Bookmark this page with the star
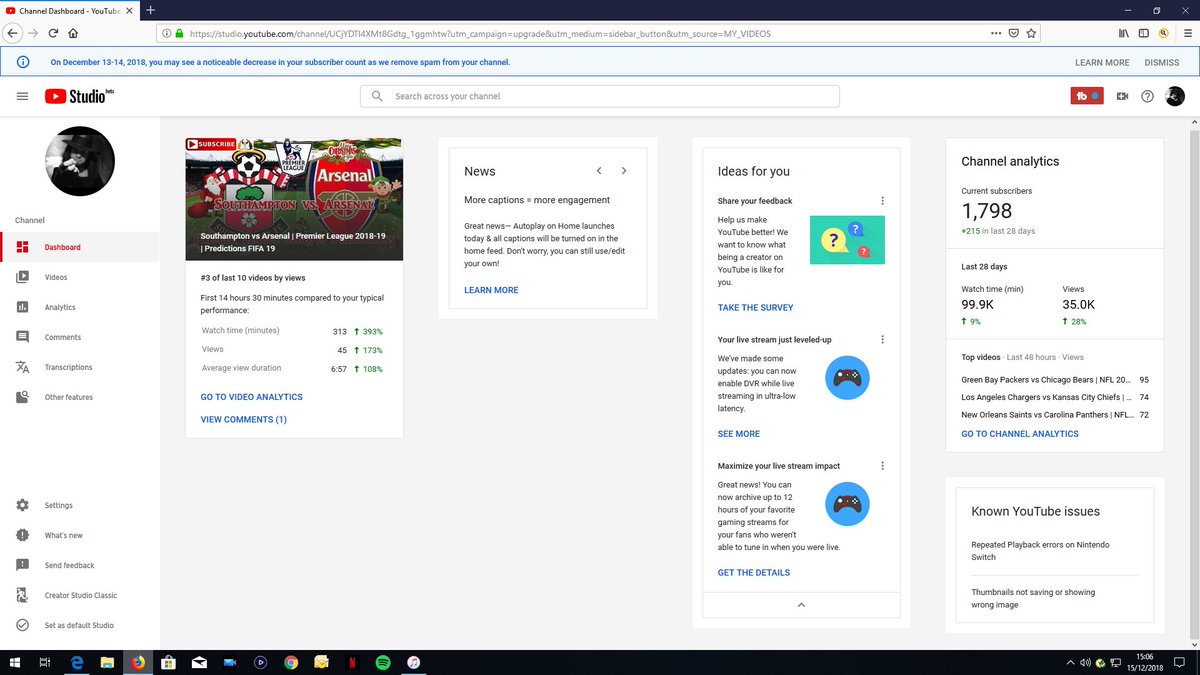Viewport: 1200px width, 675px height. tap(1031, 33)
